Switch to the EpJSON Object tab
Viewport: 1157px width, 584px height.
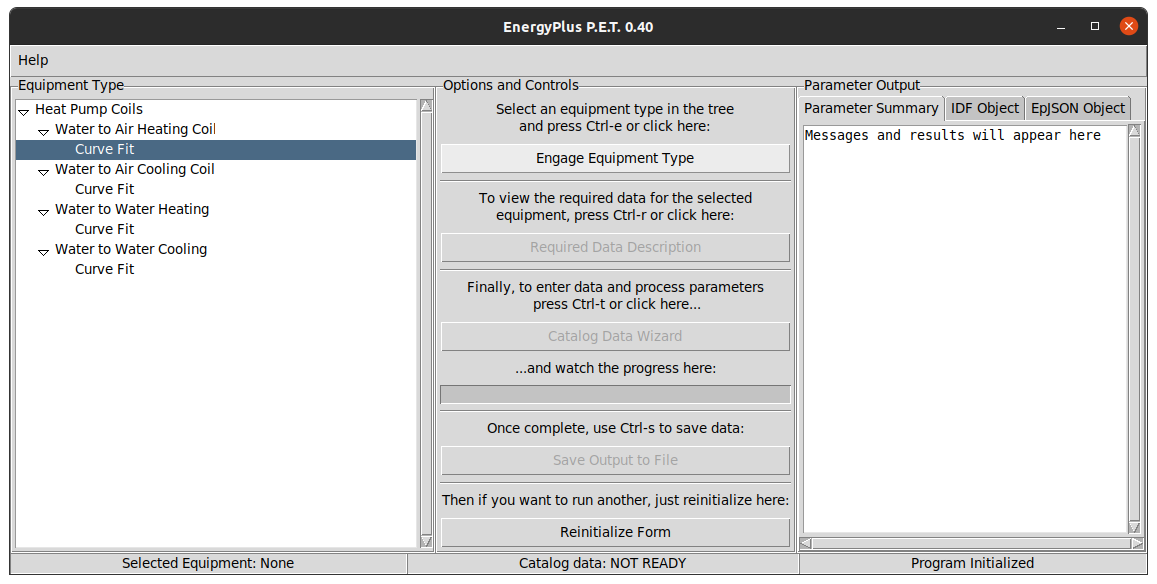[1077, 108]
